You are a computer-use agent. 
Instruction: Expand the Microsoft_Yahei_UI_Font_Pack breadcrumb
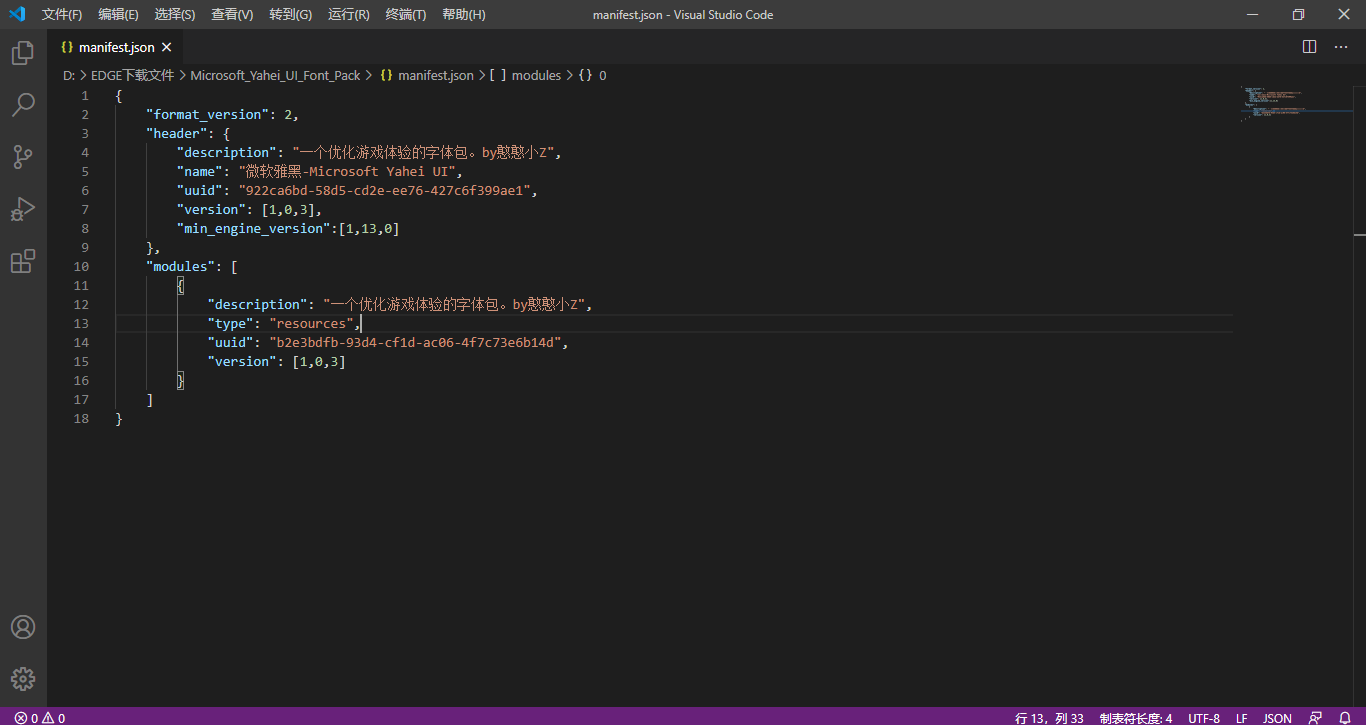tap(275, 75)
